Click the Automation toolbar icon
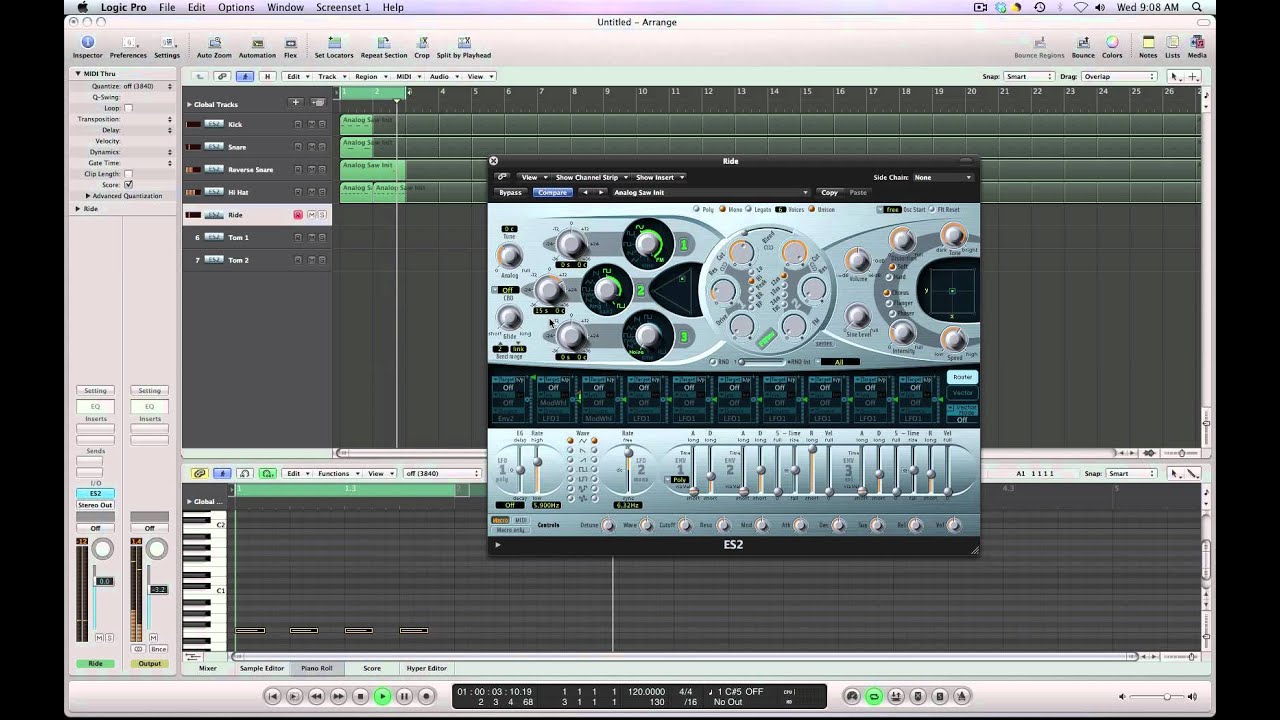 pyautogui.click(x=257, y=42)
